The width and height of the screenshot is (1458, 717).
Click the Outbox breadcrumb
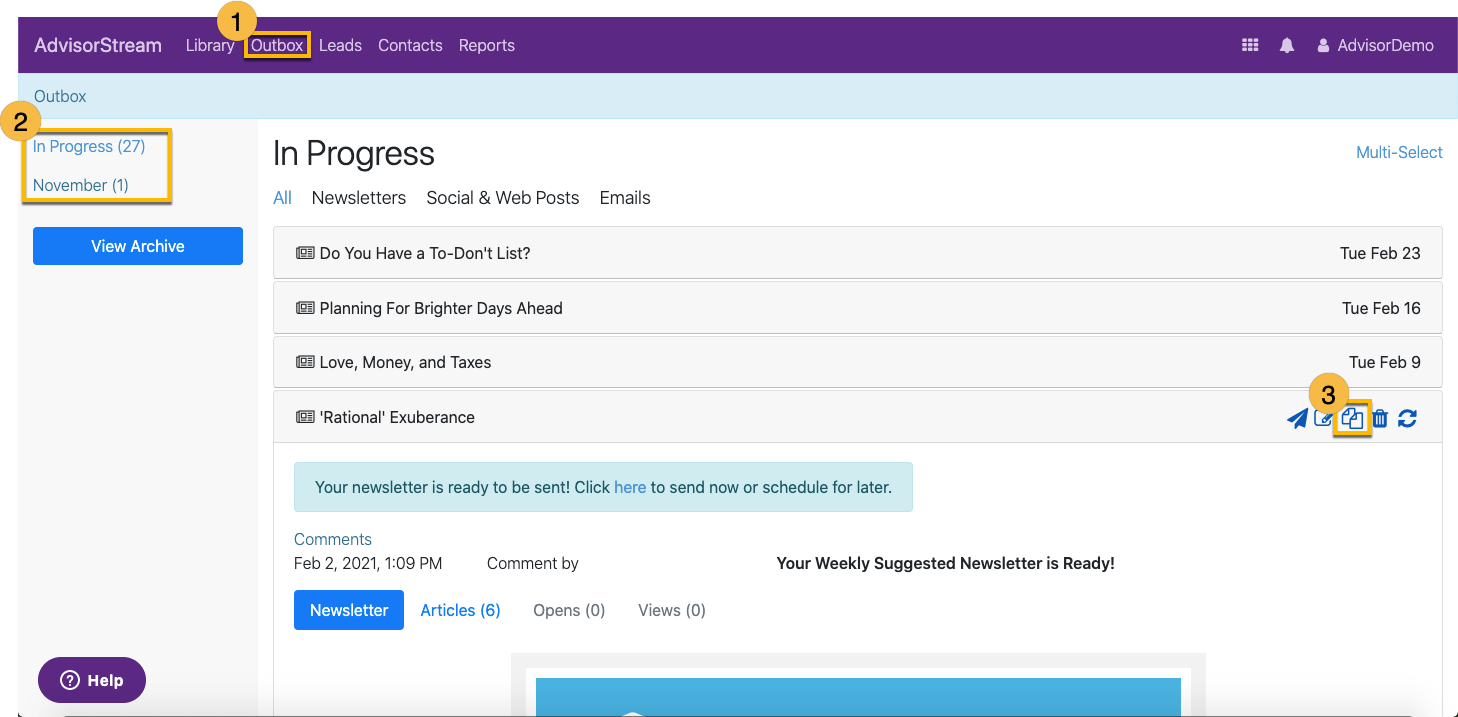pyautogui.click(x=60, y=96)
